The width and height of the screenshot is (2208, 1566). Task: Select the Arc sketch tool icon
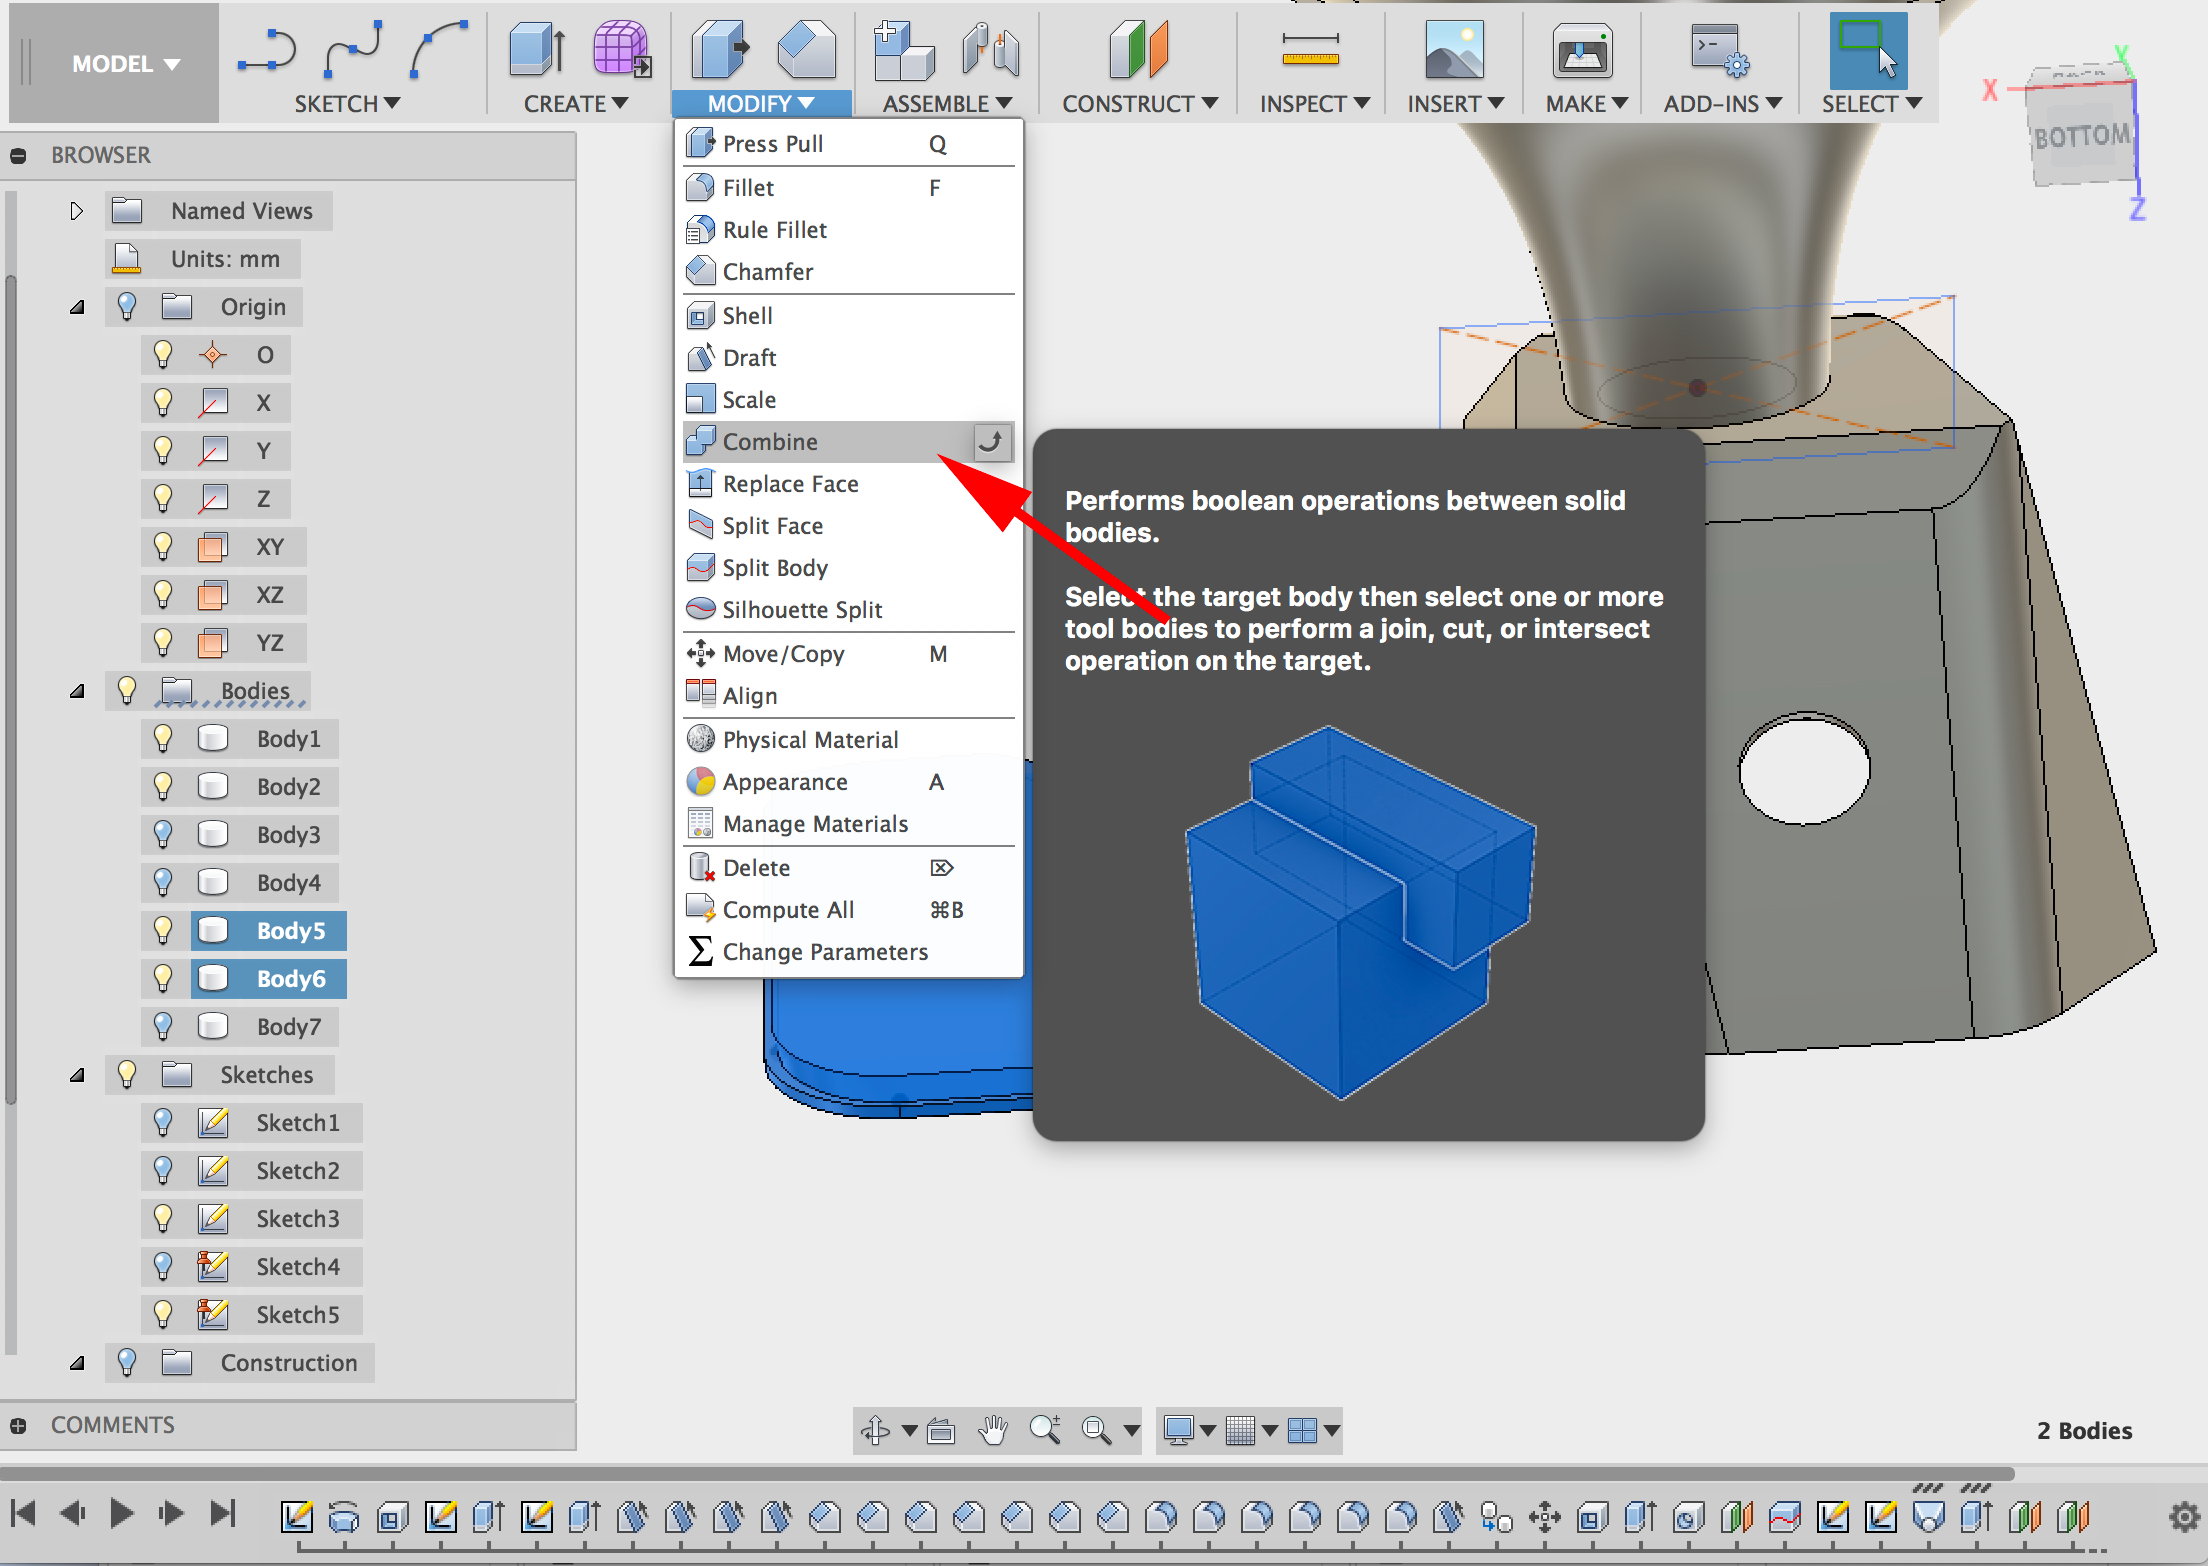tap(438, 48)
